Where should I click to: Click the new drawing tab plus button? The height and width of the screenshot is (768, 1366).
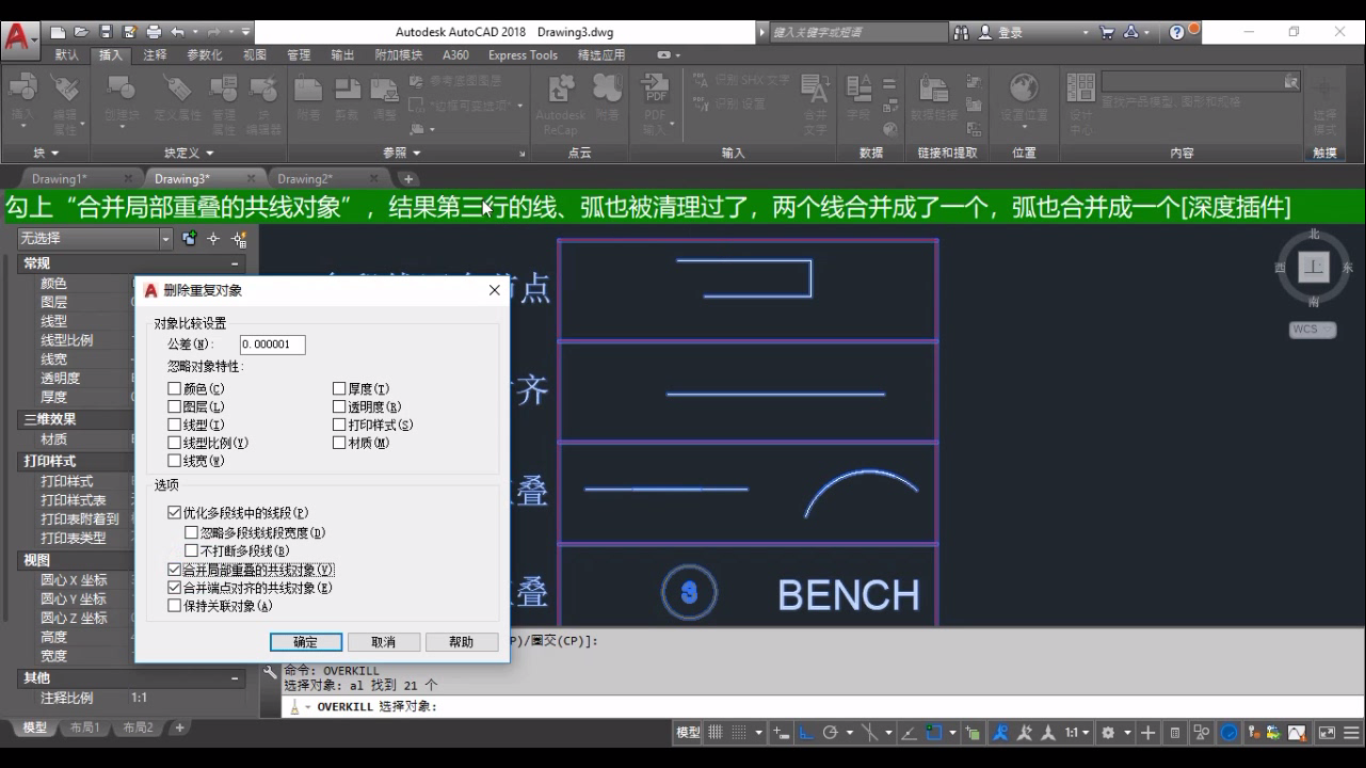(408, 179)
